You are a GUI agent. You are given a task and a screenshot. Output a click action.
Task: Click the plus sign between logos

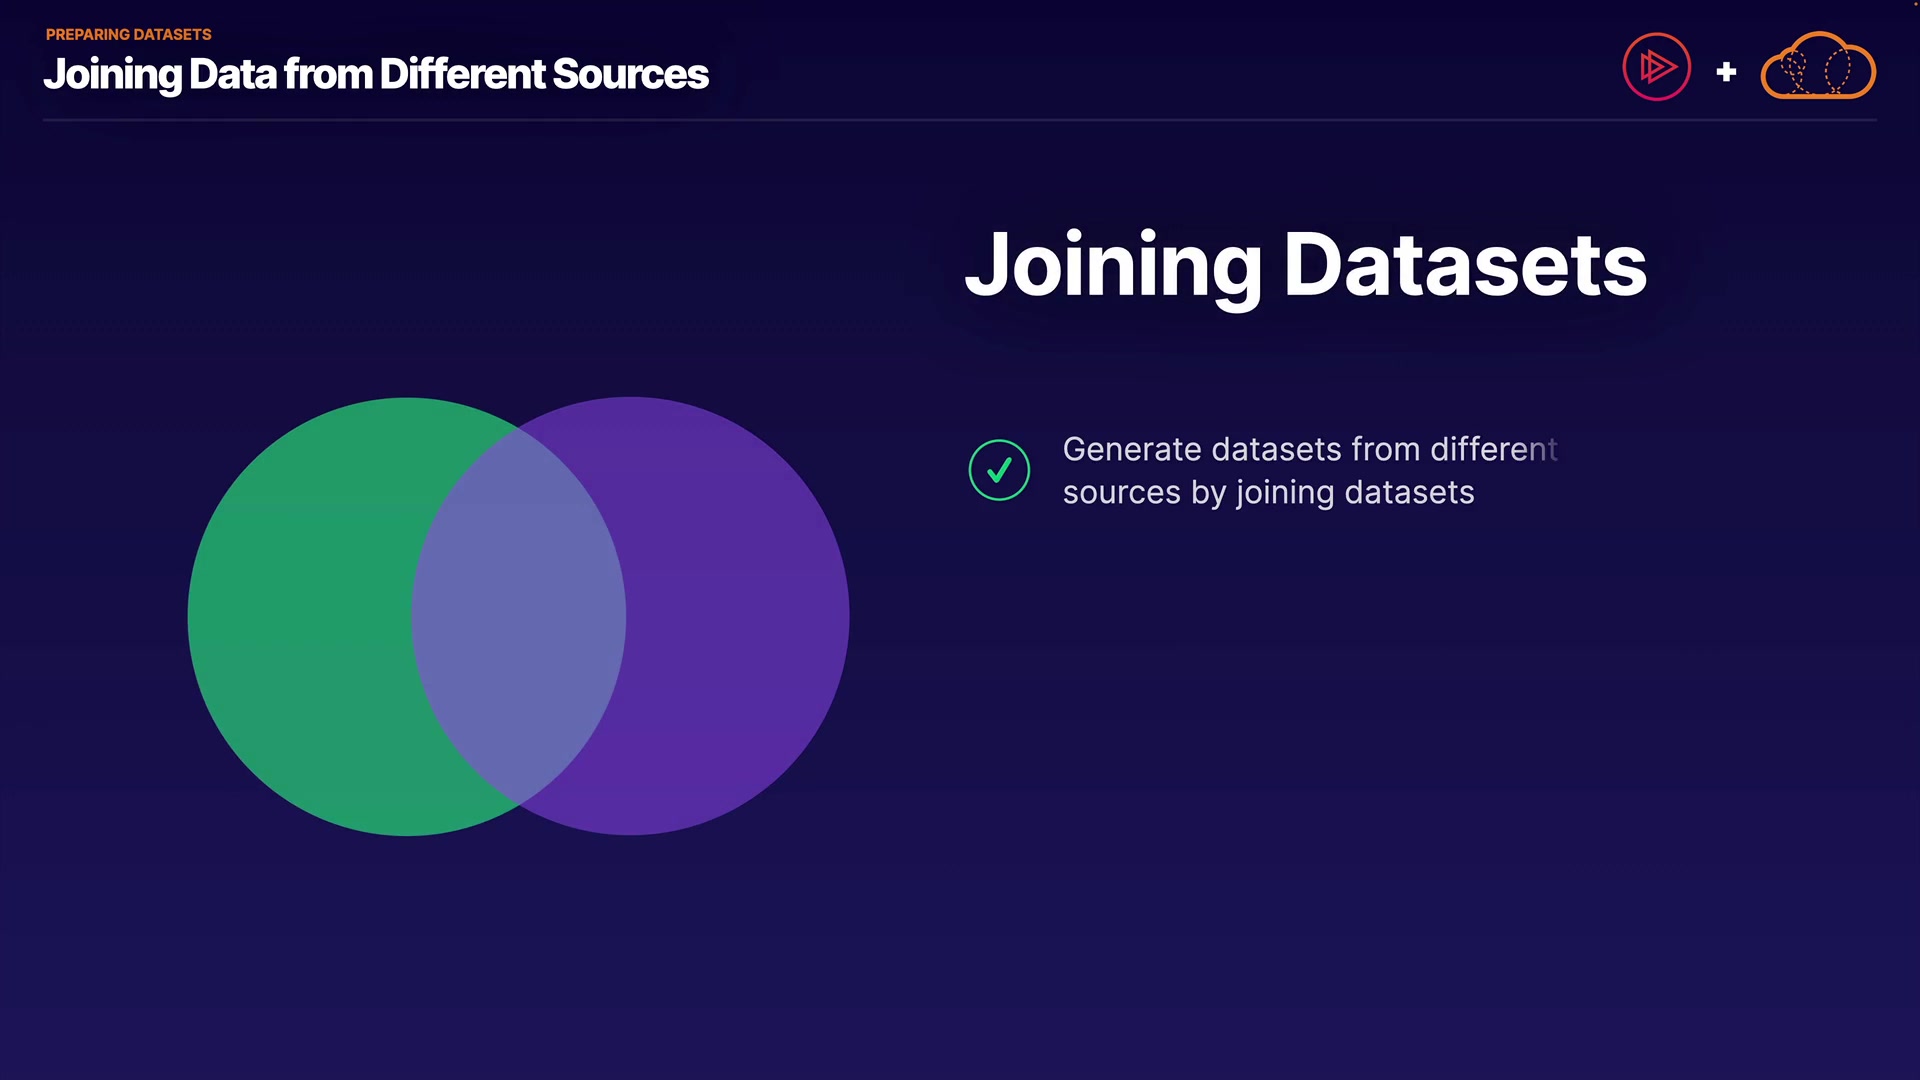(x=1726, y=72)
